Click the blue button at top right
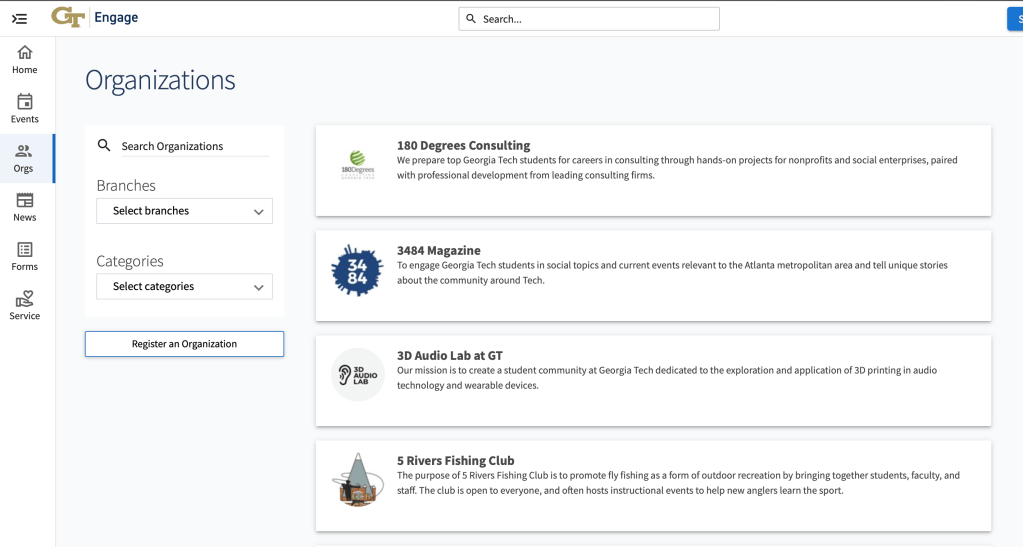The image size is (1023, 547). coord(1015,19)
